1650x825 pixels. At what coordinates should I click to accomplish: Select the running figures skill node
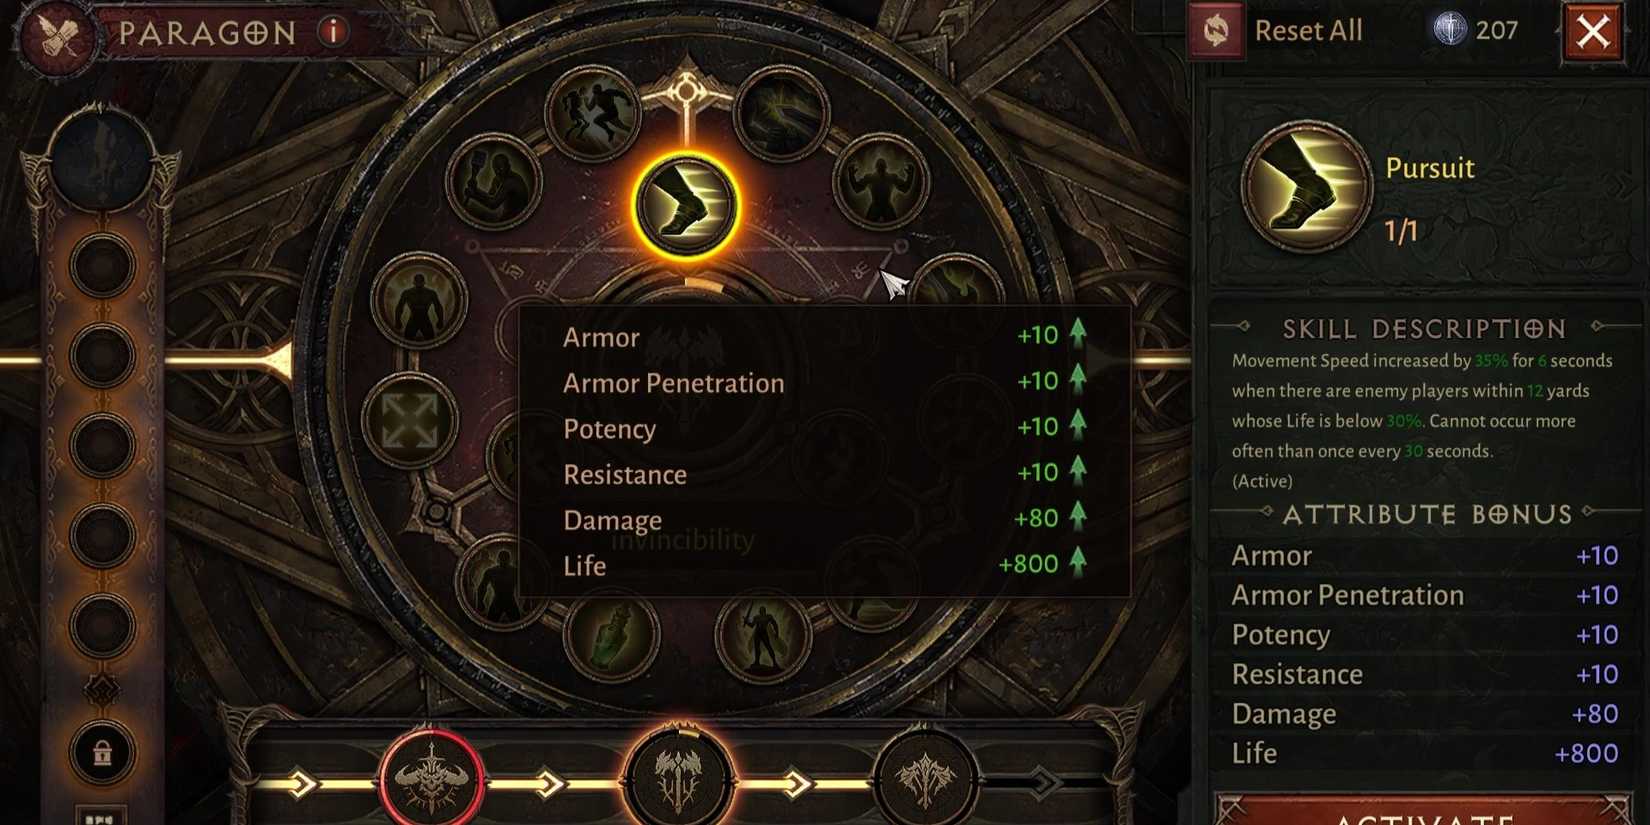592,113
